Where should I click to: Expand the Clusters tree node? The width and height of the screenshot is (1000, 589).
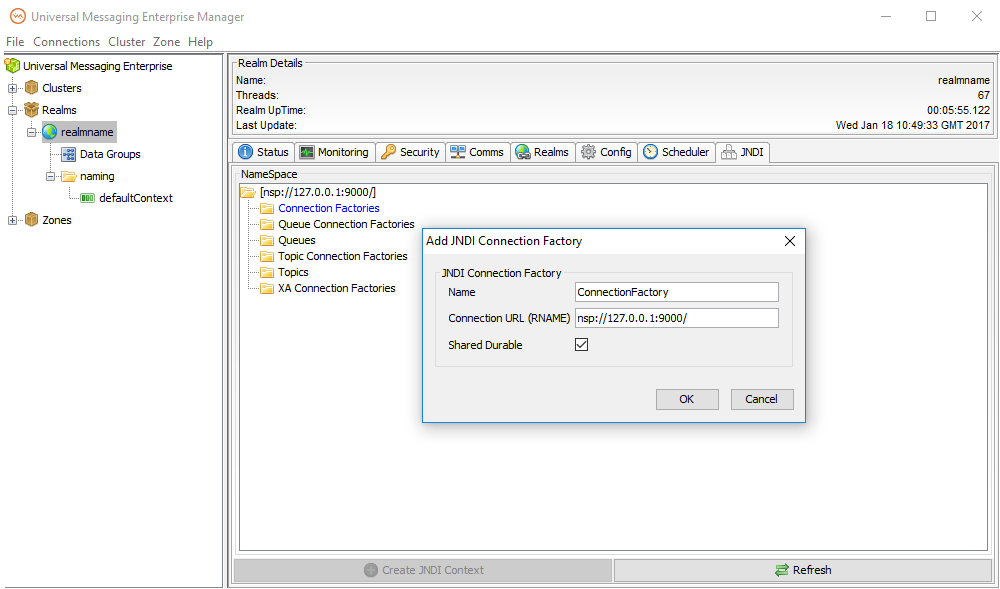pos(12,88)
